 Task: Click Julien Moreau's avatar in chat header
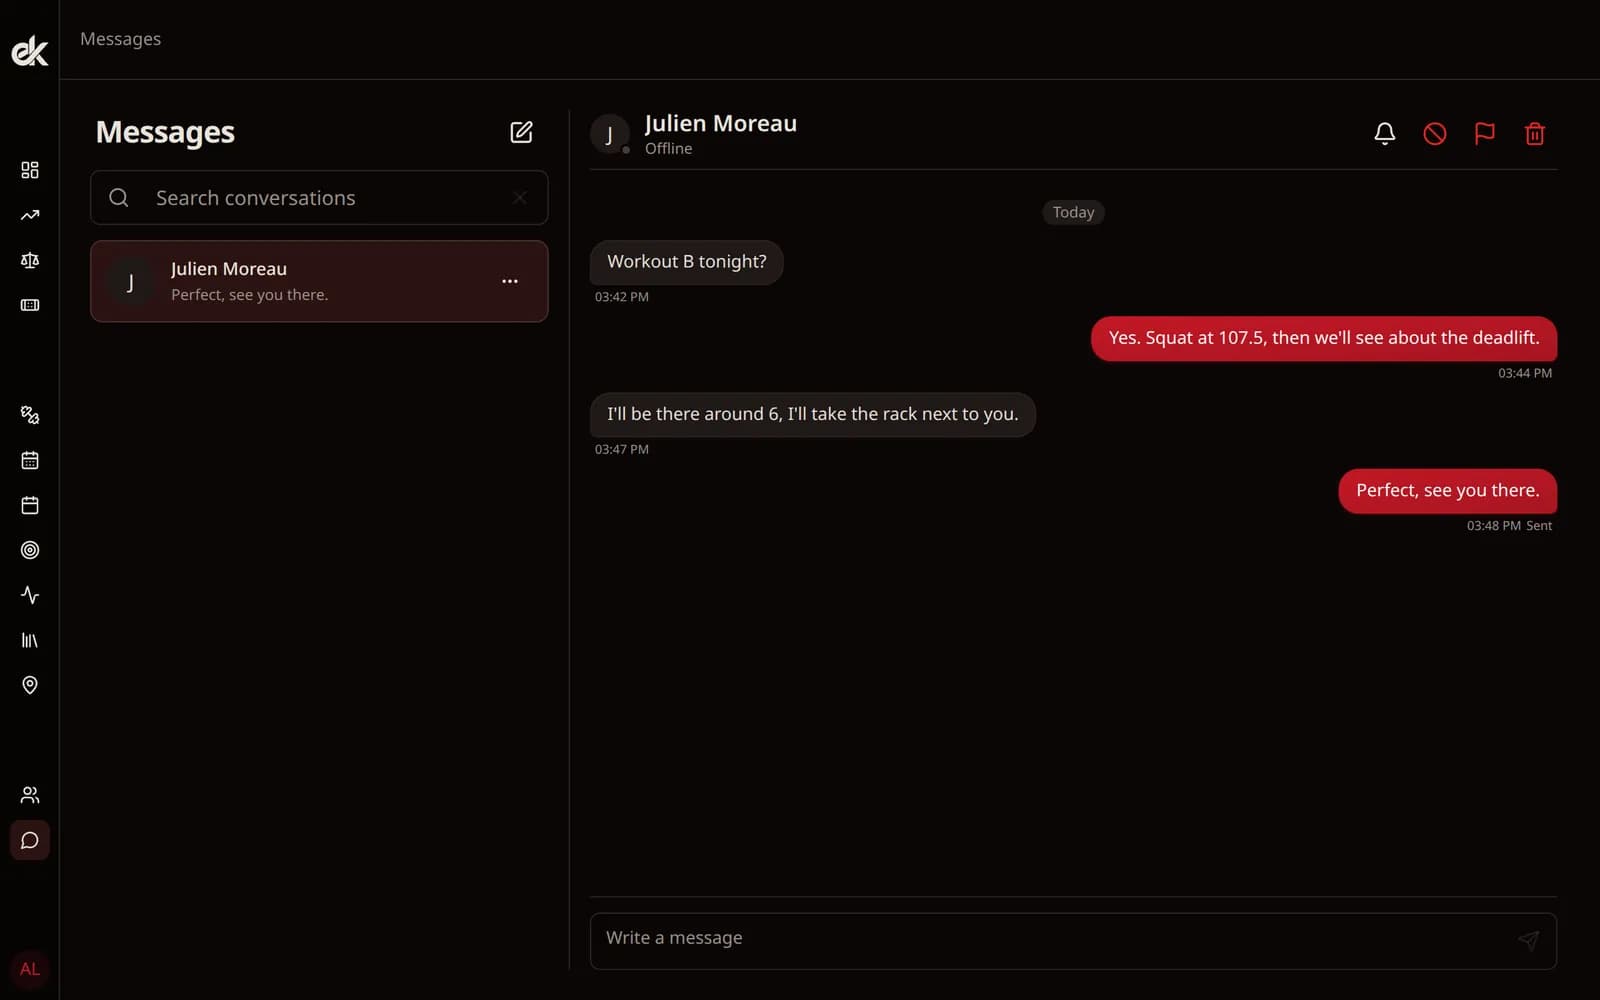tap(610, 134)
